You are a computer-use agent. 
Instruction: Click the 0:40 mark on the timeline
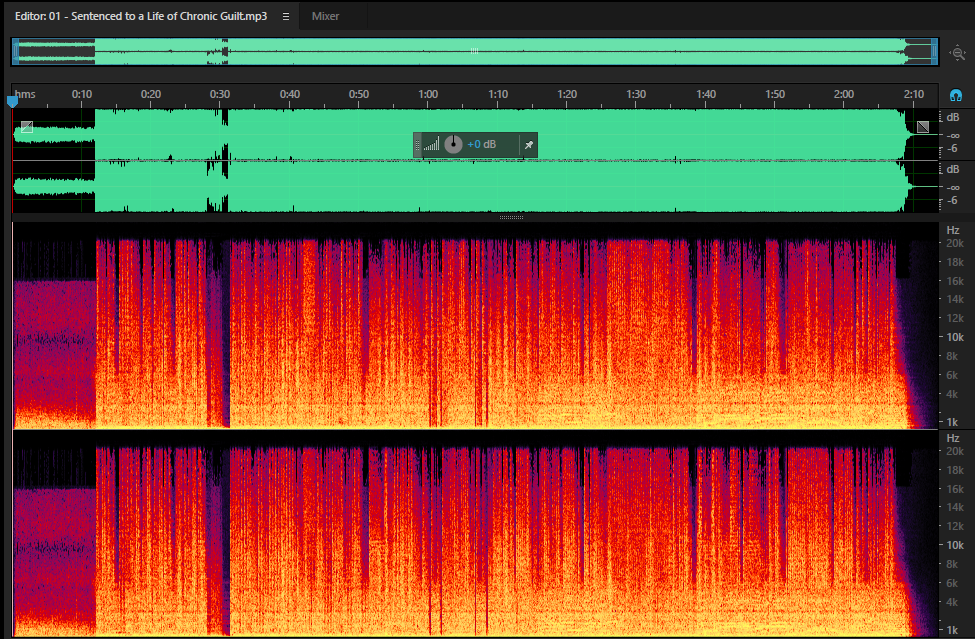(289, 94)
